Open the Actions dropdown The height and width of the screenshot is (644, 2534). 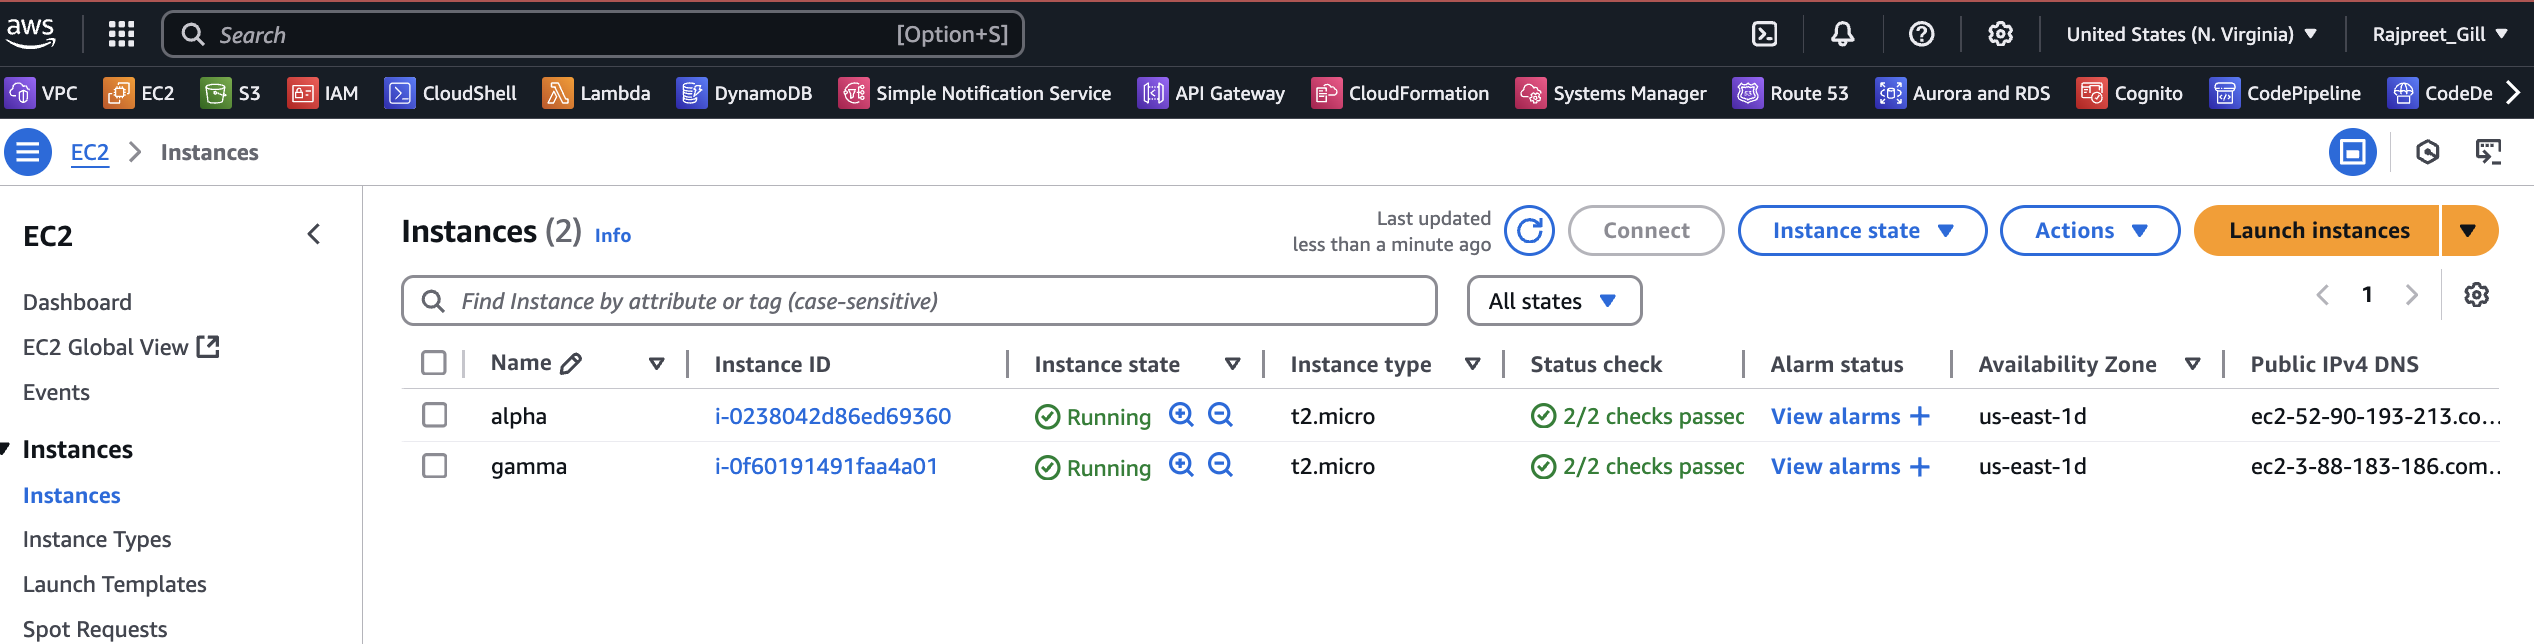point(2090,231)
